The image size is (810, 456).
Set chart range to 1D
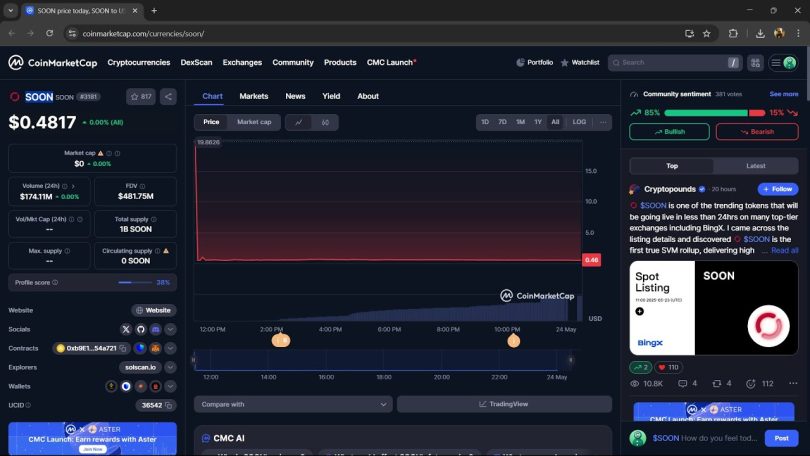click(x=485, y=122)
